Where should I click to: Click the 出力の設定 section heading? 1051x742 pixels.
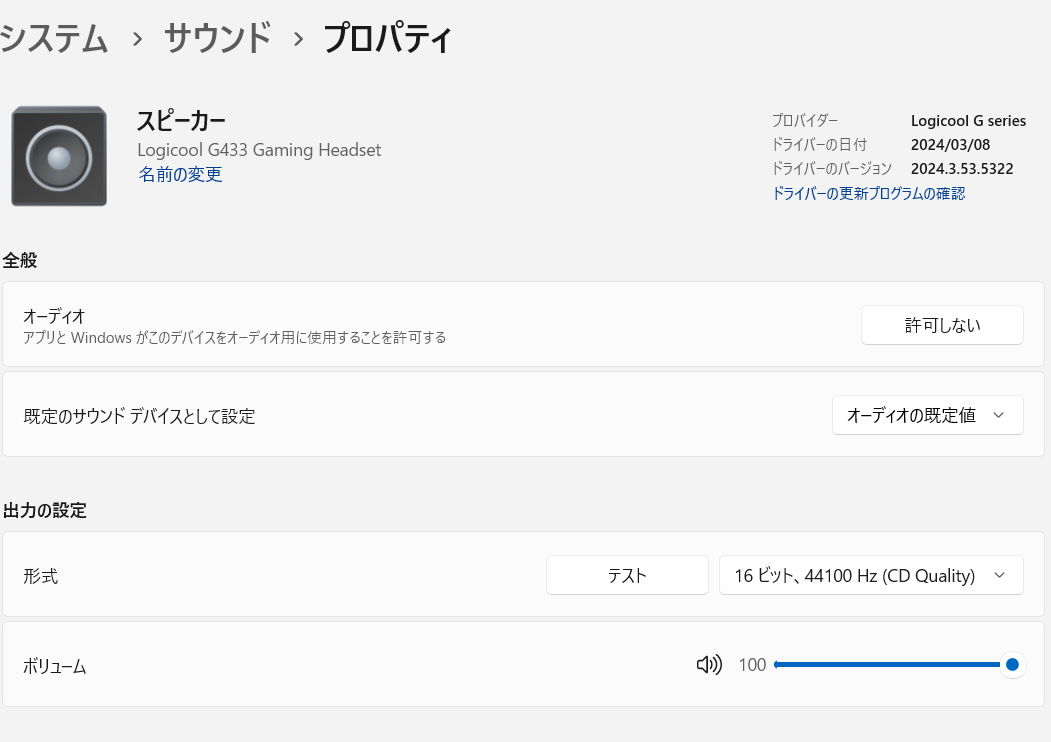click(45, 510)
